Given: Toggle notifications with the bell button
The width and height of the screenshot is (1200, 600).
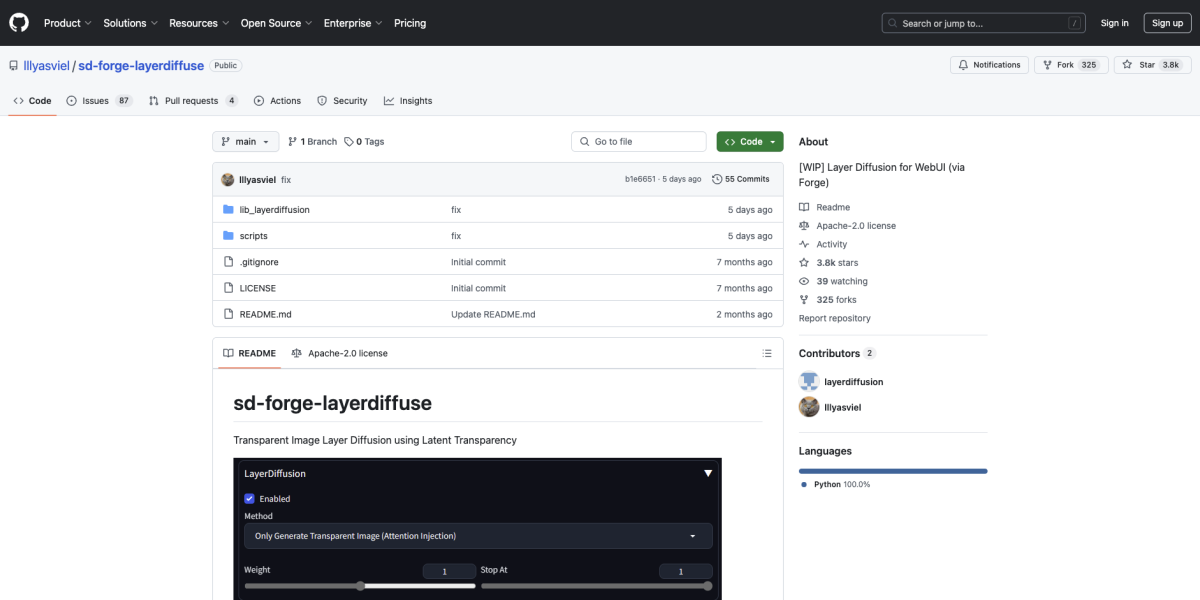Looking at the screenshot, I should (988, 64).
